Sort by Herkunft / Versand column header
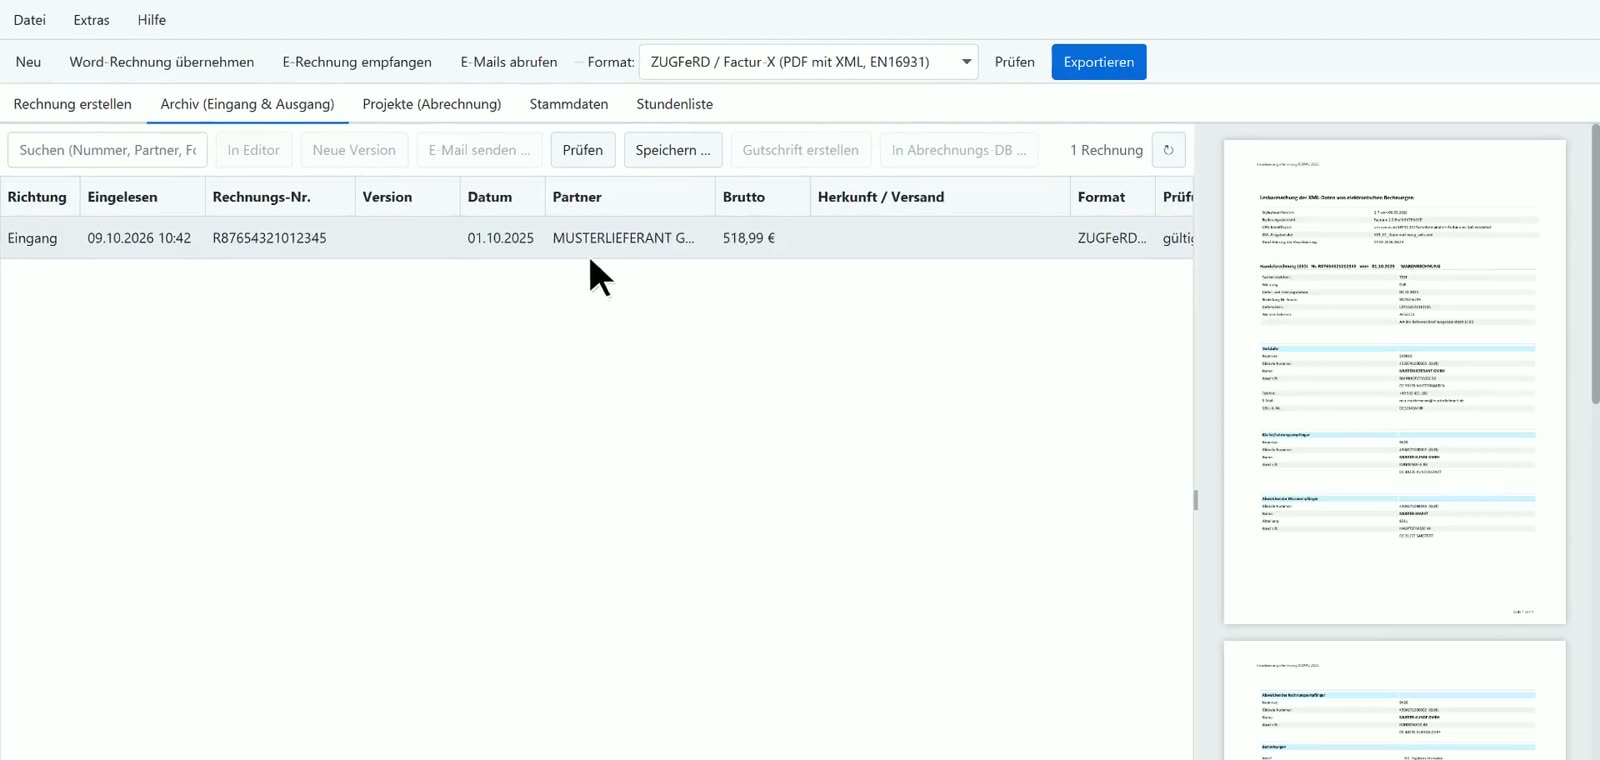1600x760 pixels. coord(940,197)
